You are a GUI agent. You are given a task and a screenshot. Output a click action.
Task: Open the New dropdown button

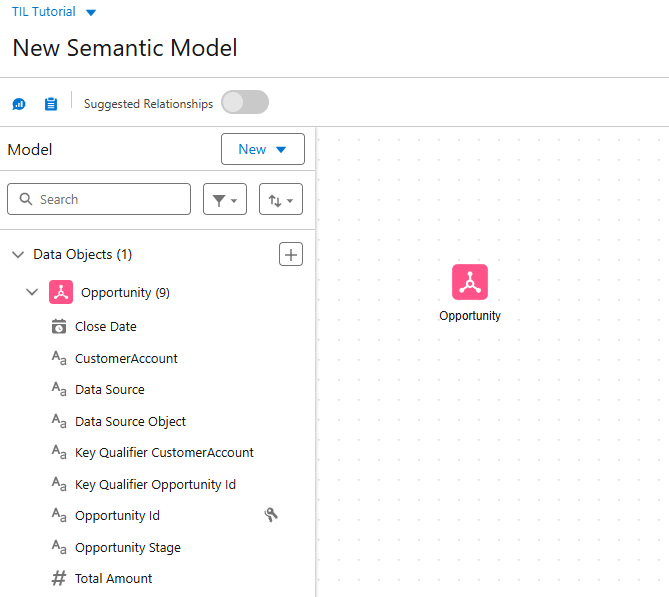[262, 150]
